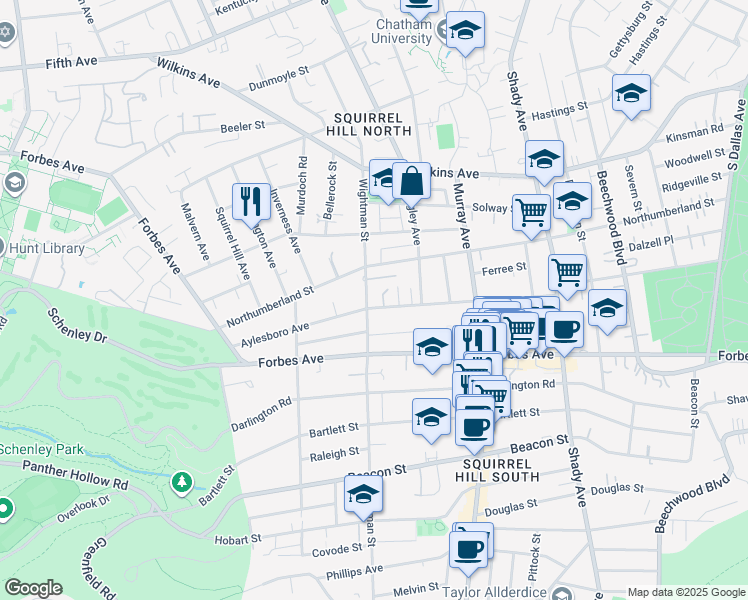Open the icon beside Hunt Library label
The width and height of the screenshot is (748, 600).
click(x=2, y=248)
